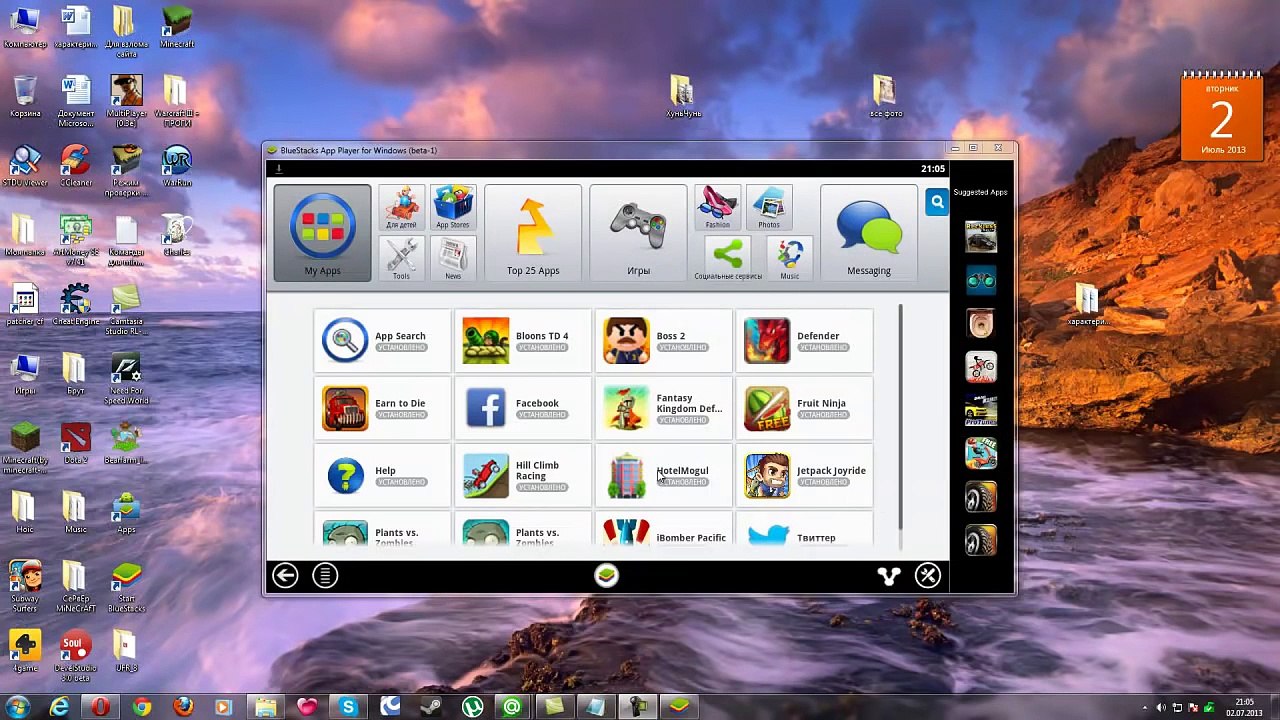1280x720 pixels.
Task: Open the Minecraft desktop shortcut
Action: [177, 28]
